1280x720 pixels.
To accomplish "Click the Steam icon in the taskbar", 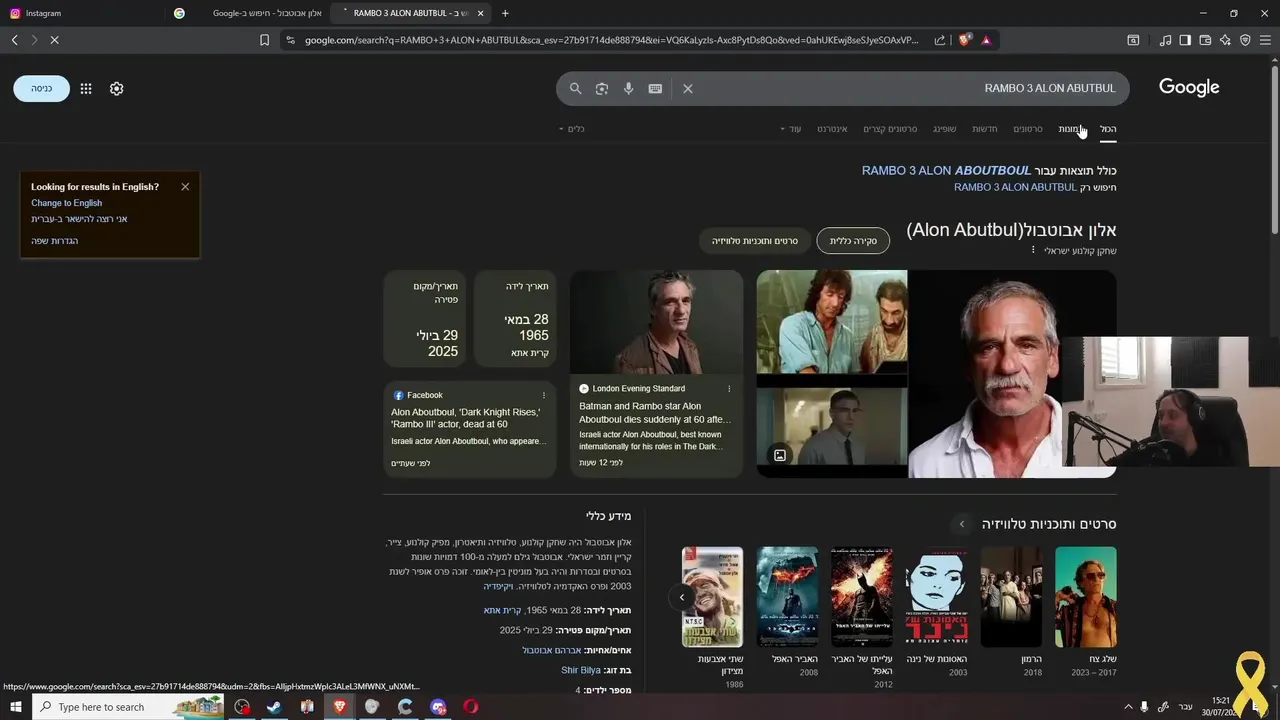I will pyautogui.click(x=274, y=707).
